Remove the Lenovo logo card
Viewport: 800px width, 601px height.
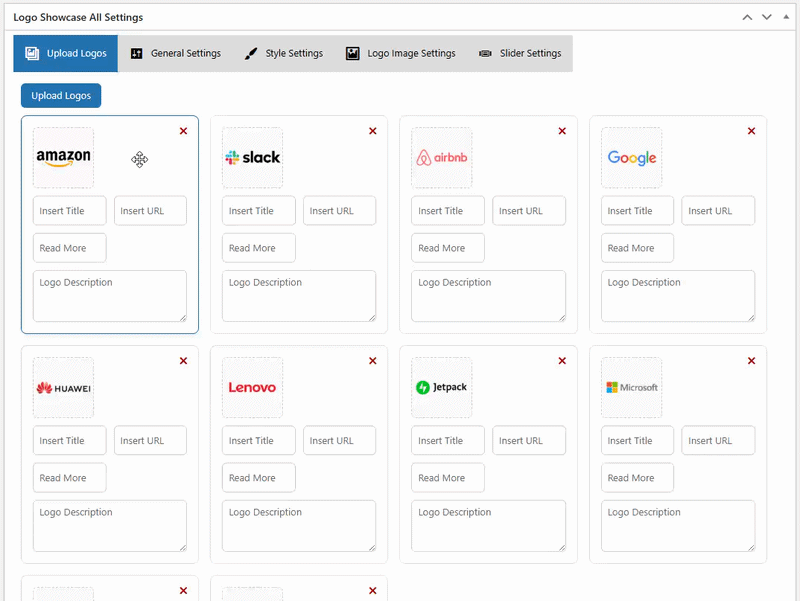373,361
